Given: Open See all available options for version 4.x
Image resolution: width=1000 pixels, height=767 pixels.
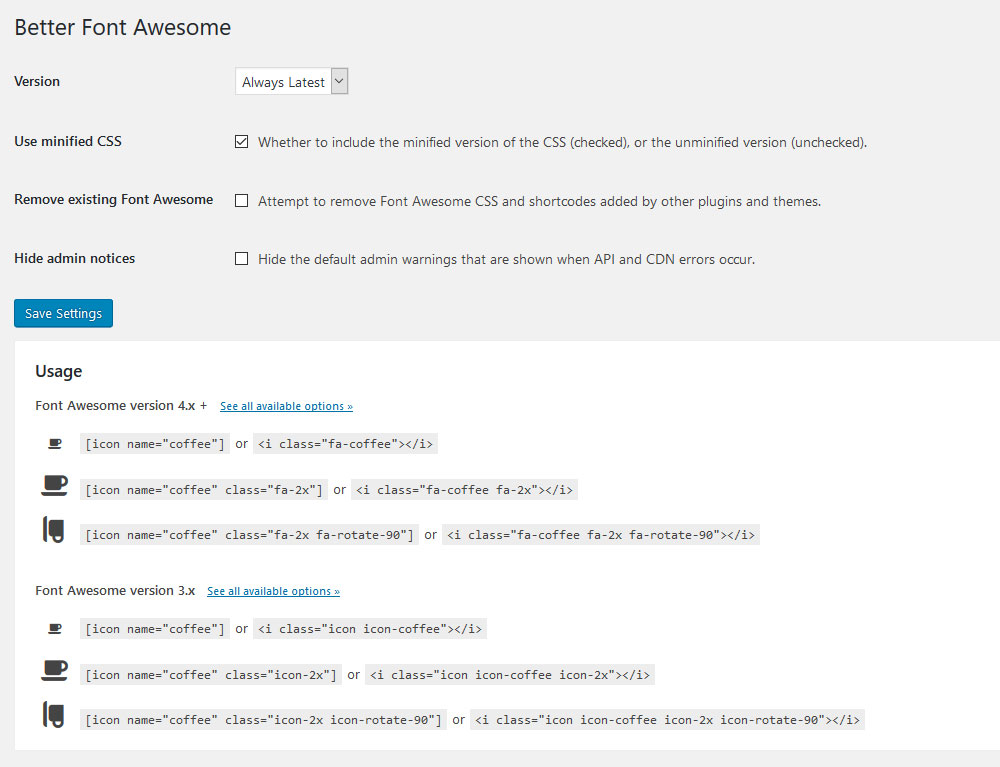Looking at the screenshot, I should pos(286,405).
